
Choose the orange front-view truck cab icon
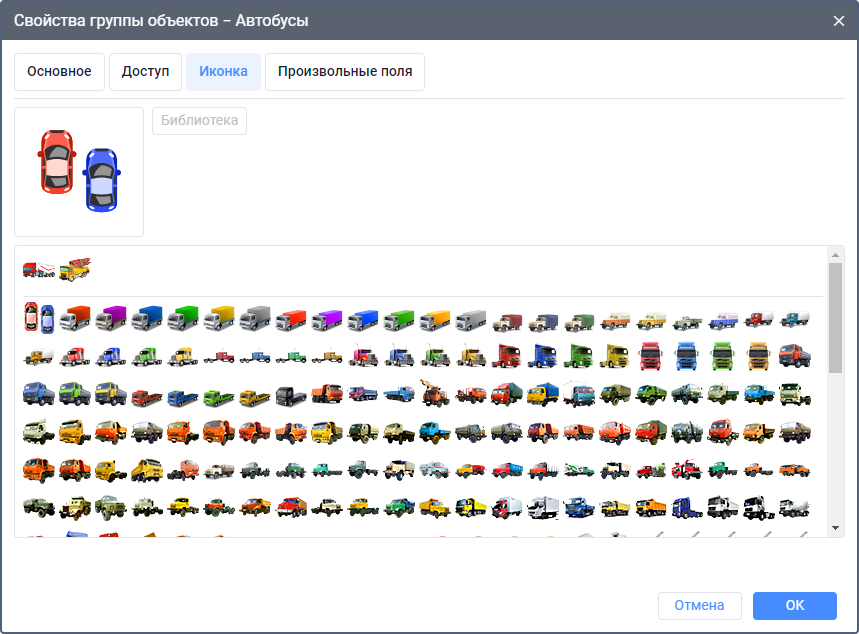click(759, 356)
